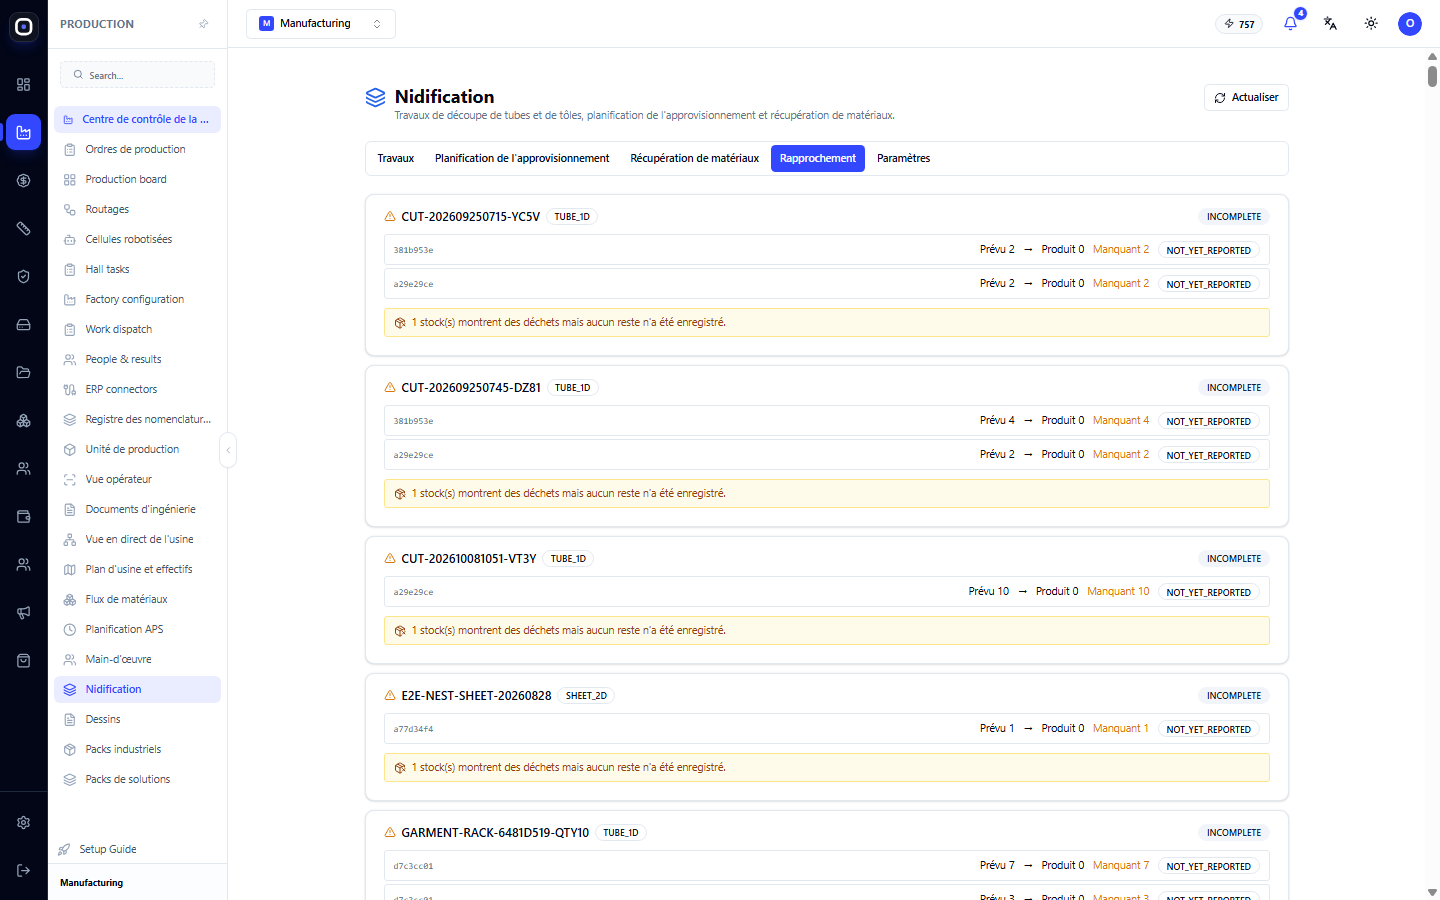The width and height of the screenshot is (1440, 900).
Task: Select the Récupération de matériaux tab
Action: (695, 158)
